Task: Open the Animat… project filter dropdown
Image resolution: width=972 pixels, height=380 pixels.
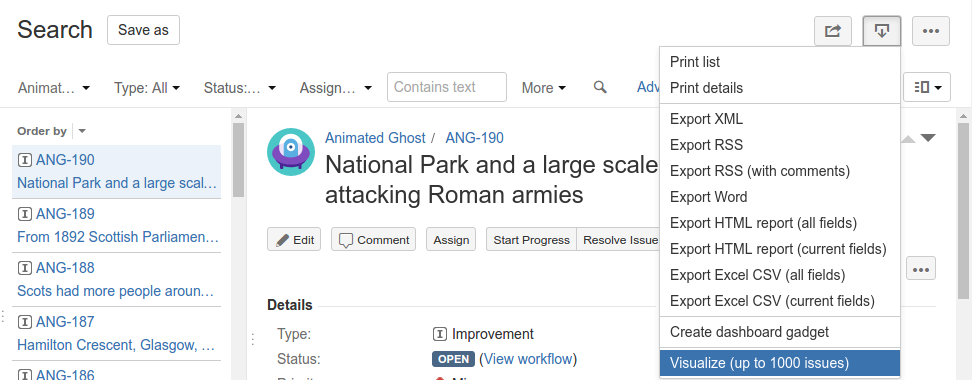Action: tap(54, 88)
